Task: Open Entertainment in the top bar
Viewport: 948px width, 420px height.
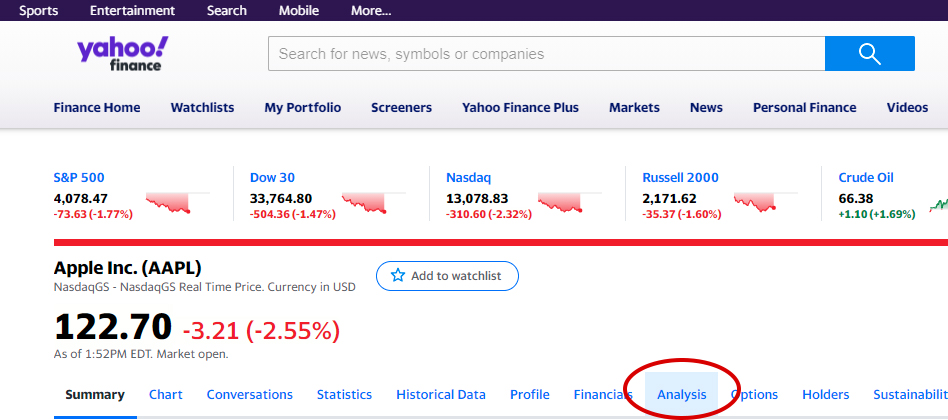Action: click(x=132, y=10)
